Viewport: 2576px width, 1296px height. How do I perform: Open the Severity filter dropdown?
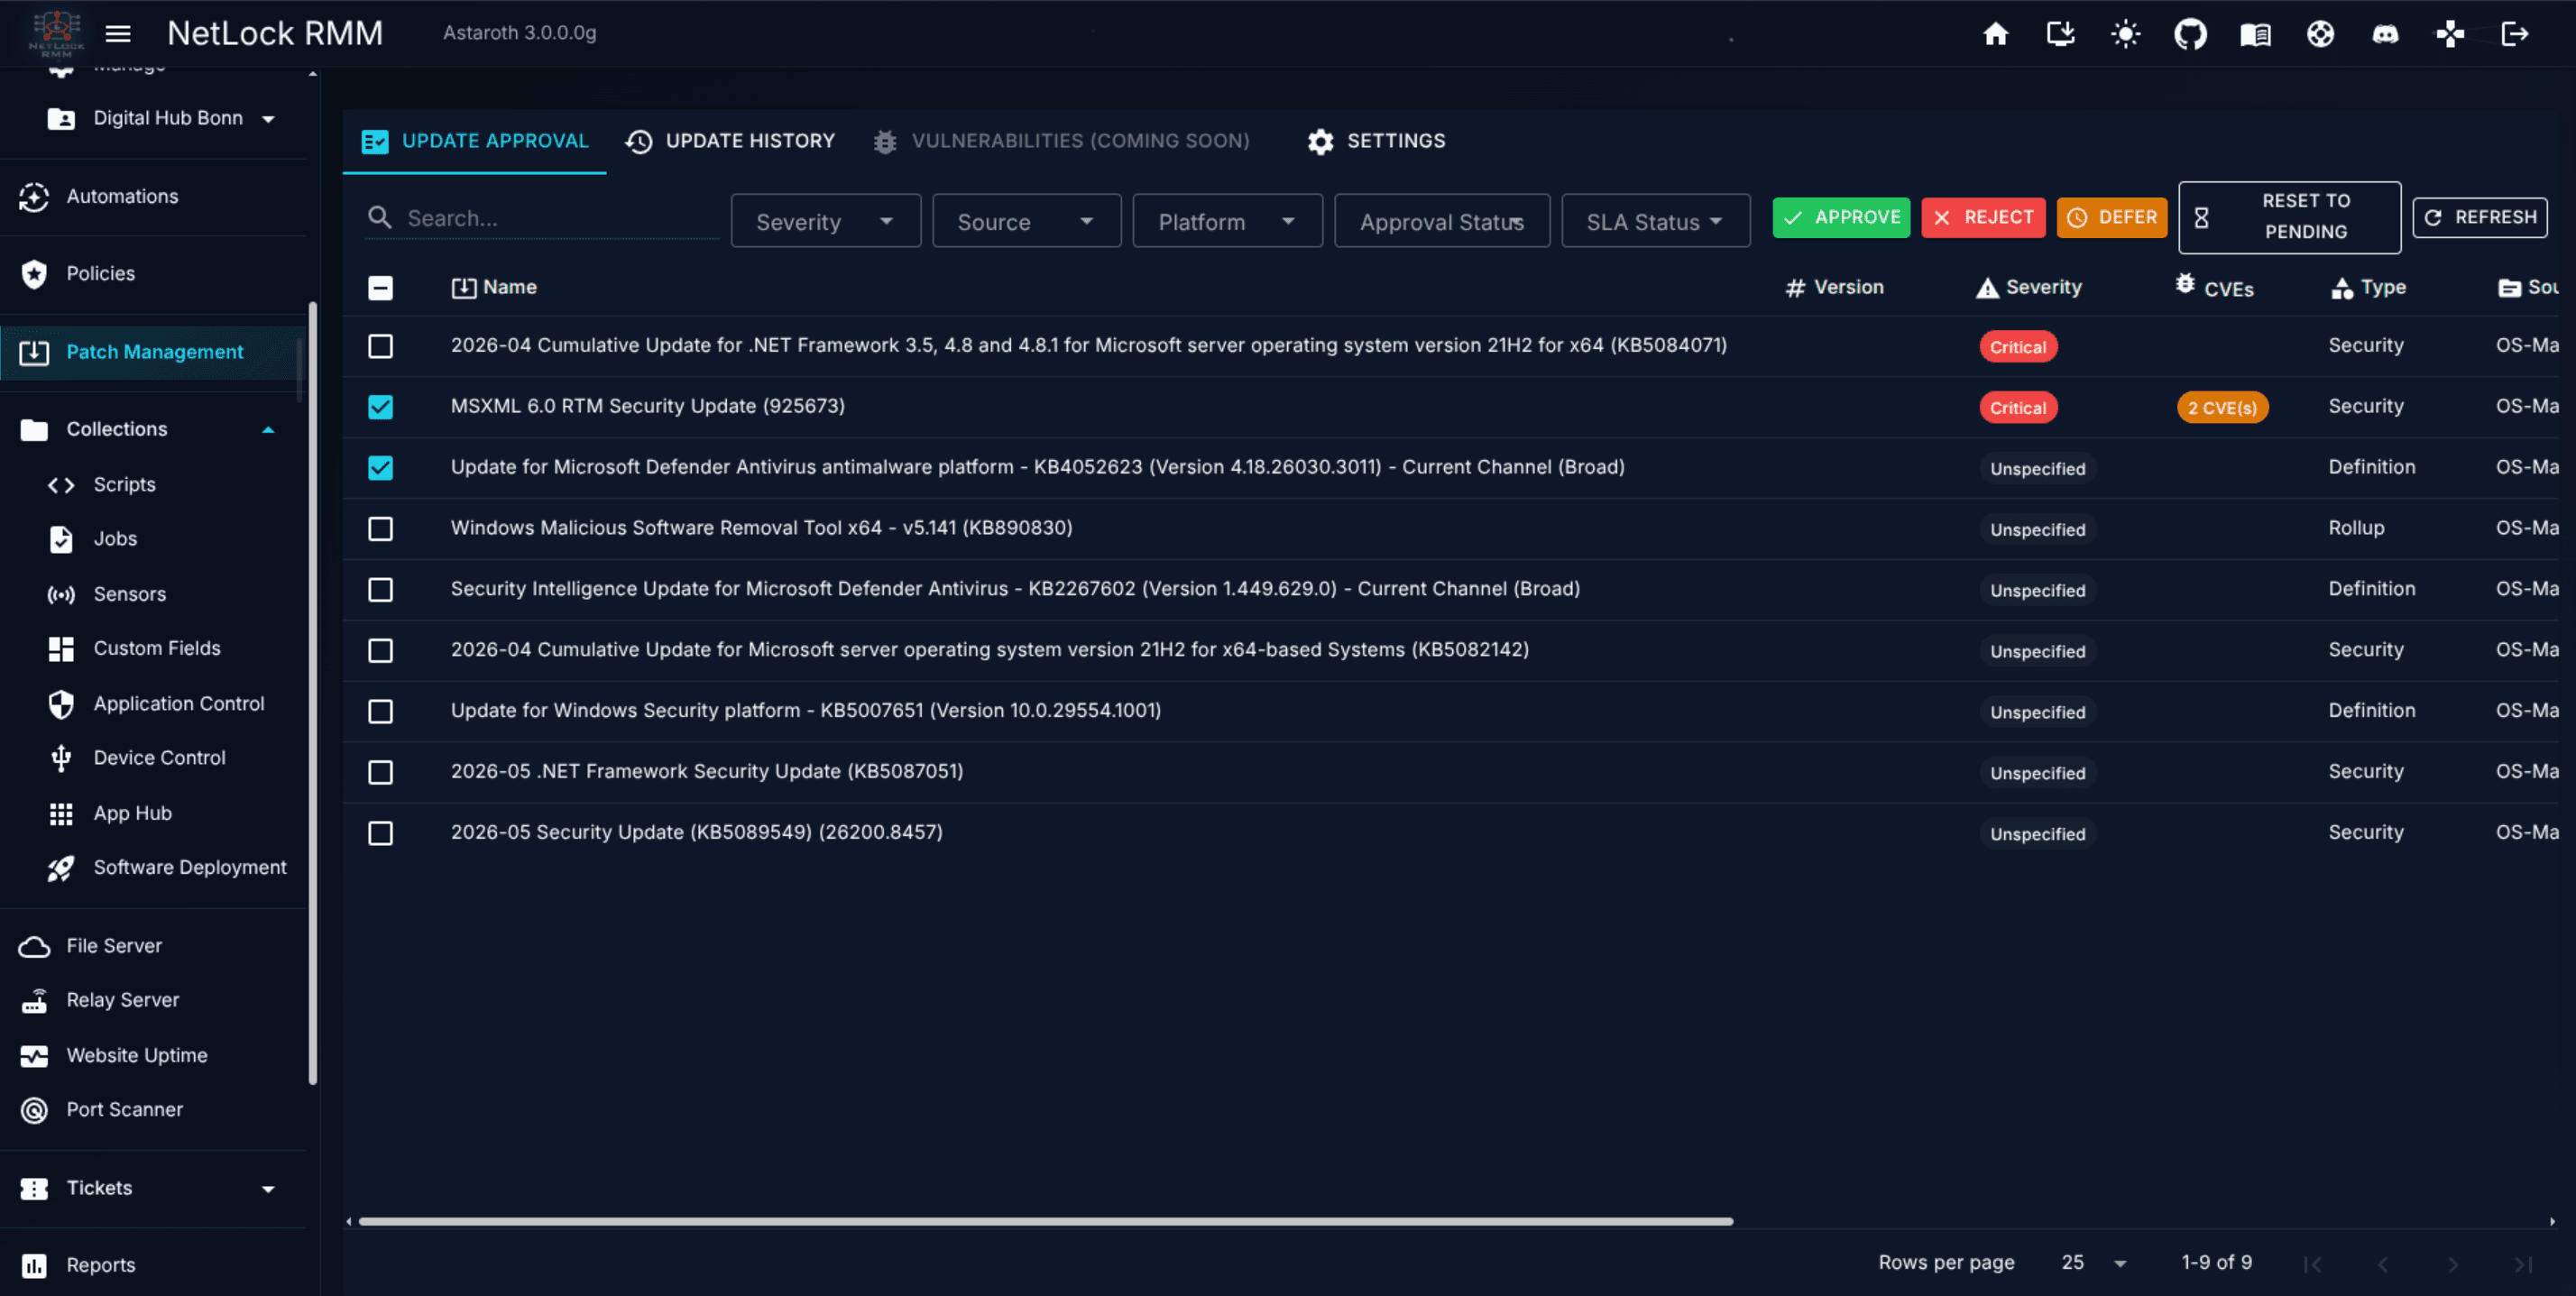(825, 221)
